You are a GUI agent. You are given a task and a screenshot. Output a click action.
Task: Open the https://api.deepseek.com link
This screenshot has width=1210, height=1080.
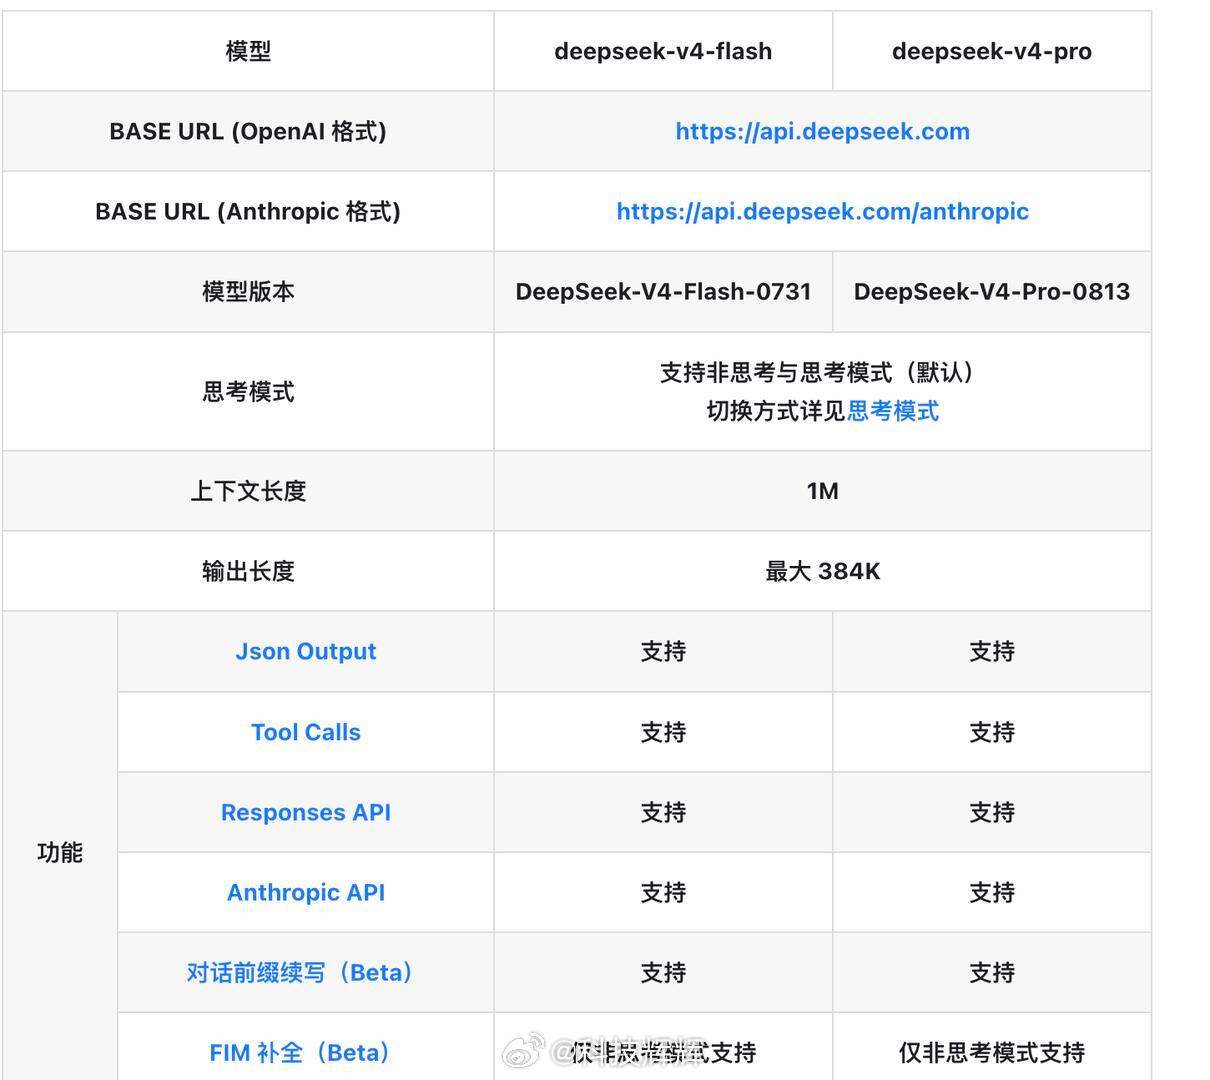(x=822, y=131)
